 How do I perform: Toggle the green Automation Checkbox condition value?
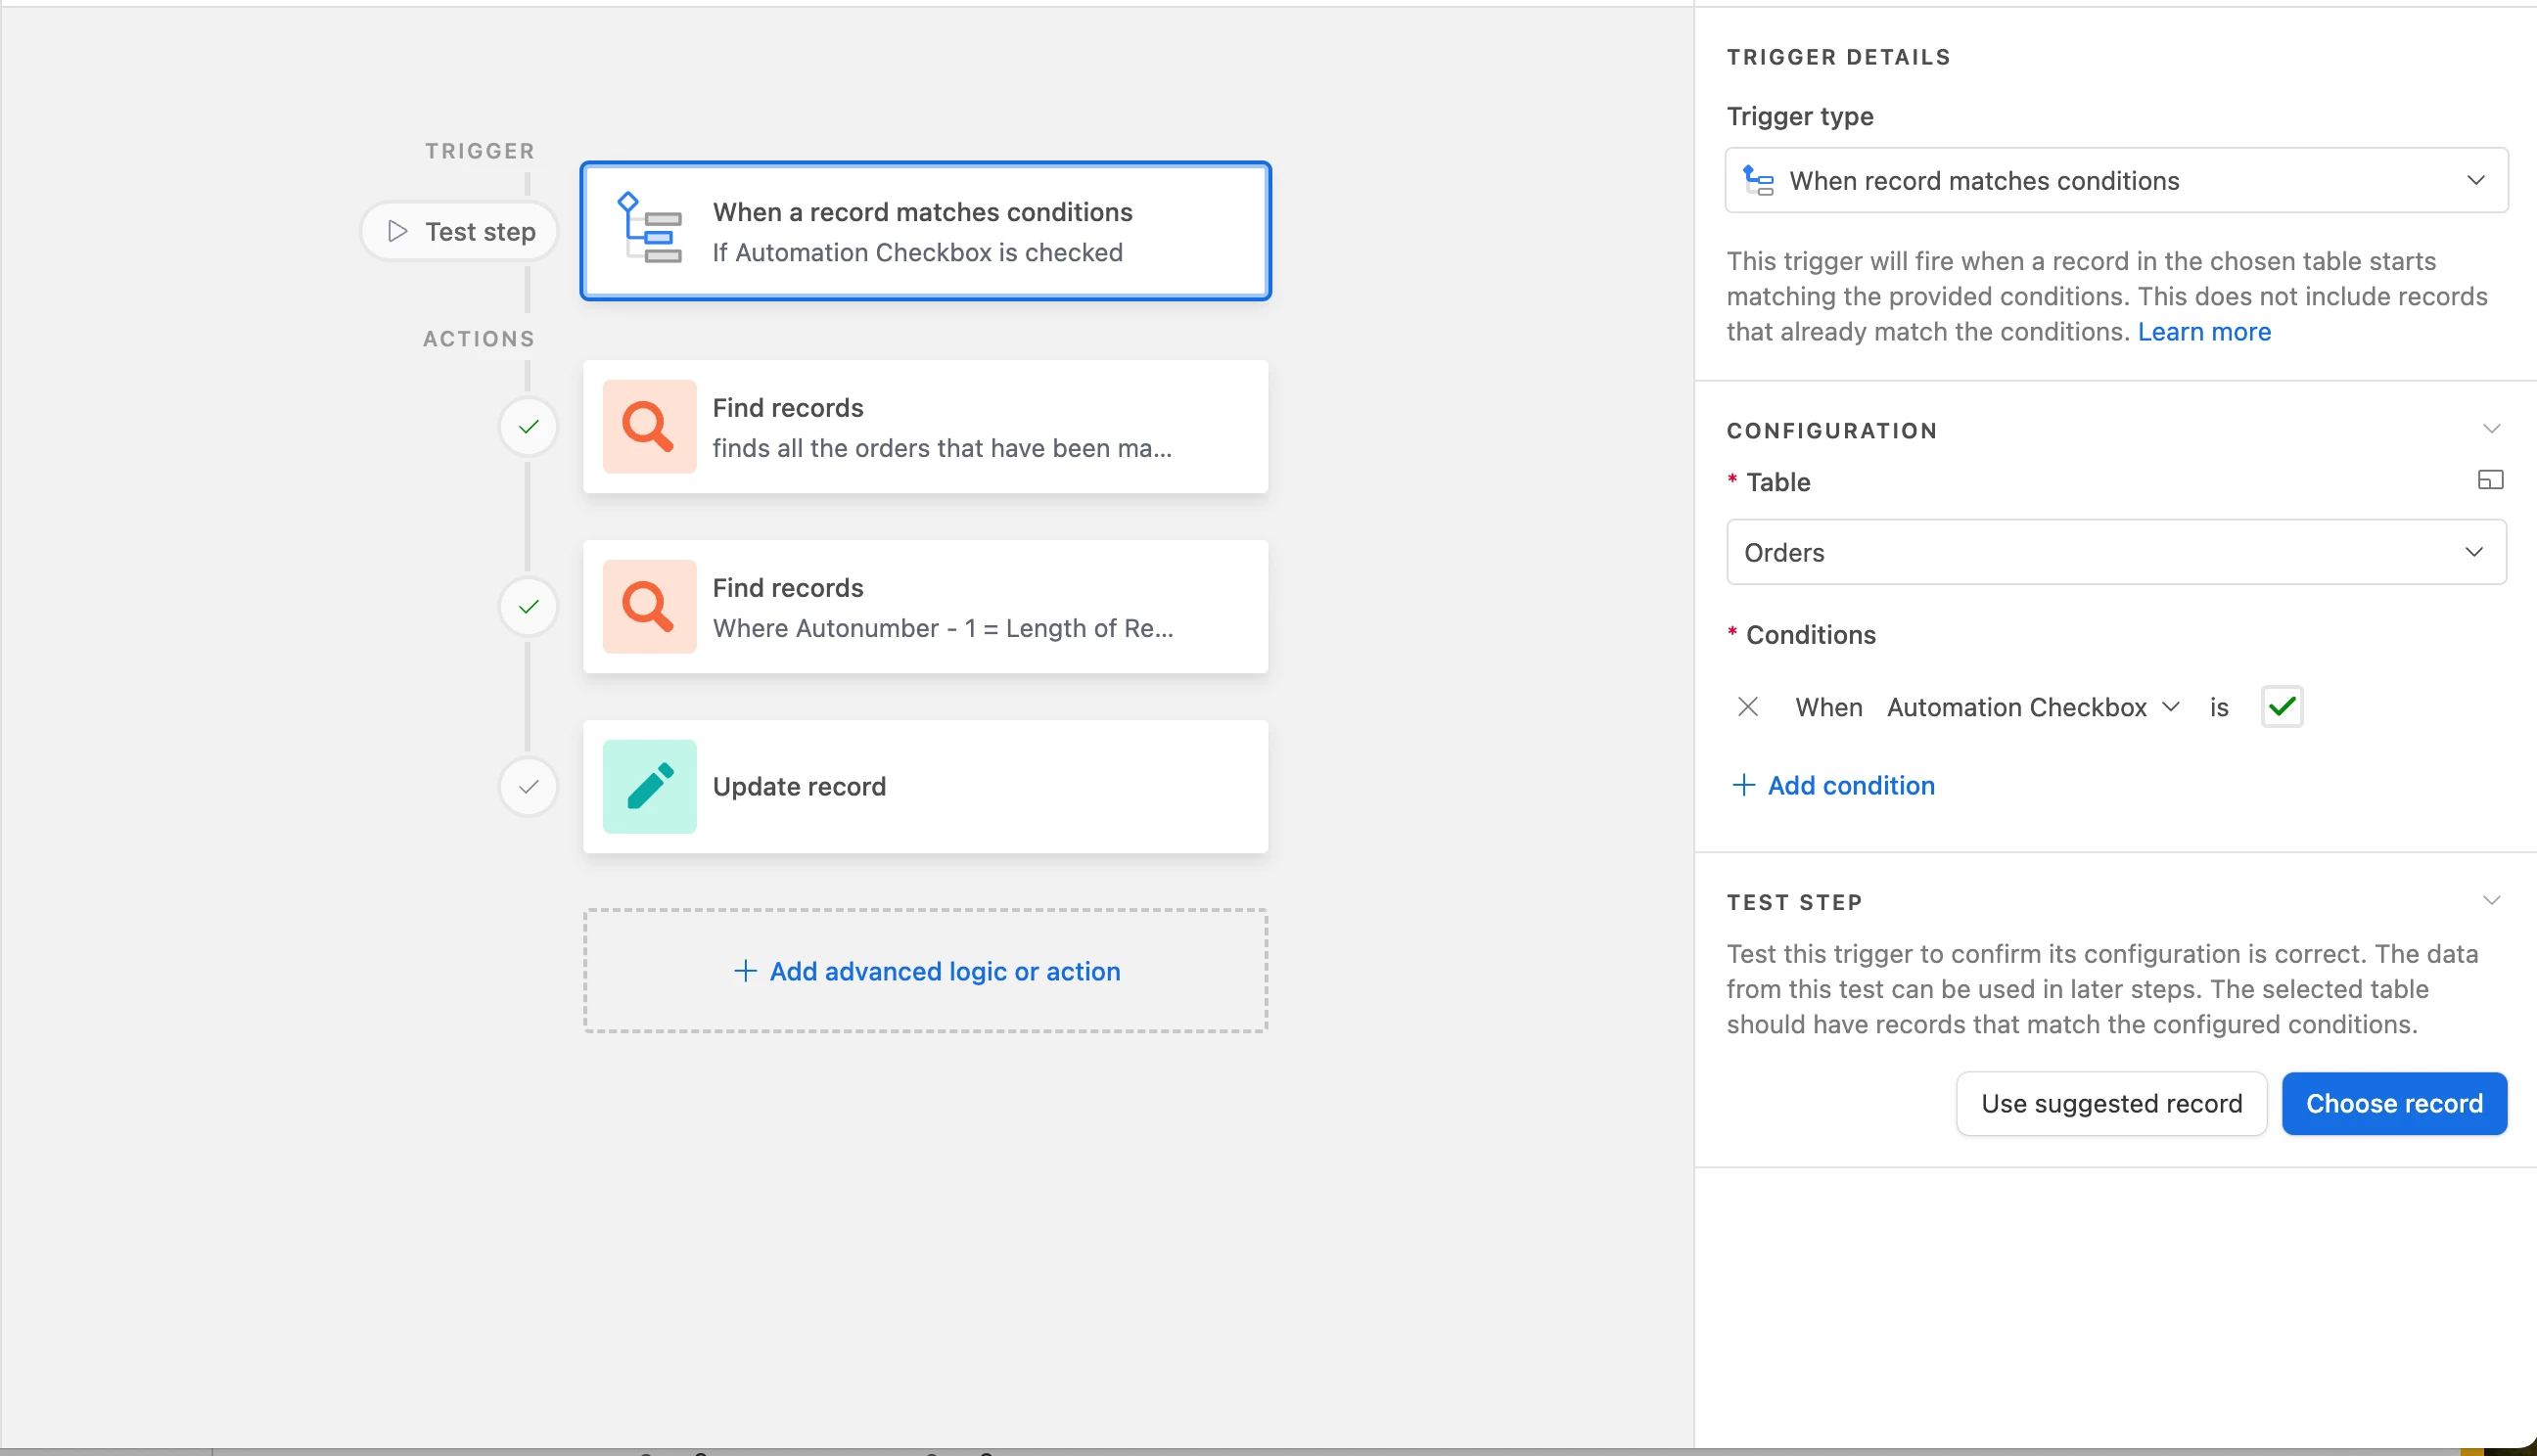click(2281, 707)
